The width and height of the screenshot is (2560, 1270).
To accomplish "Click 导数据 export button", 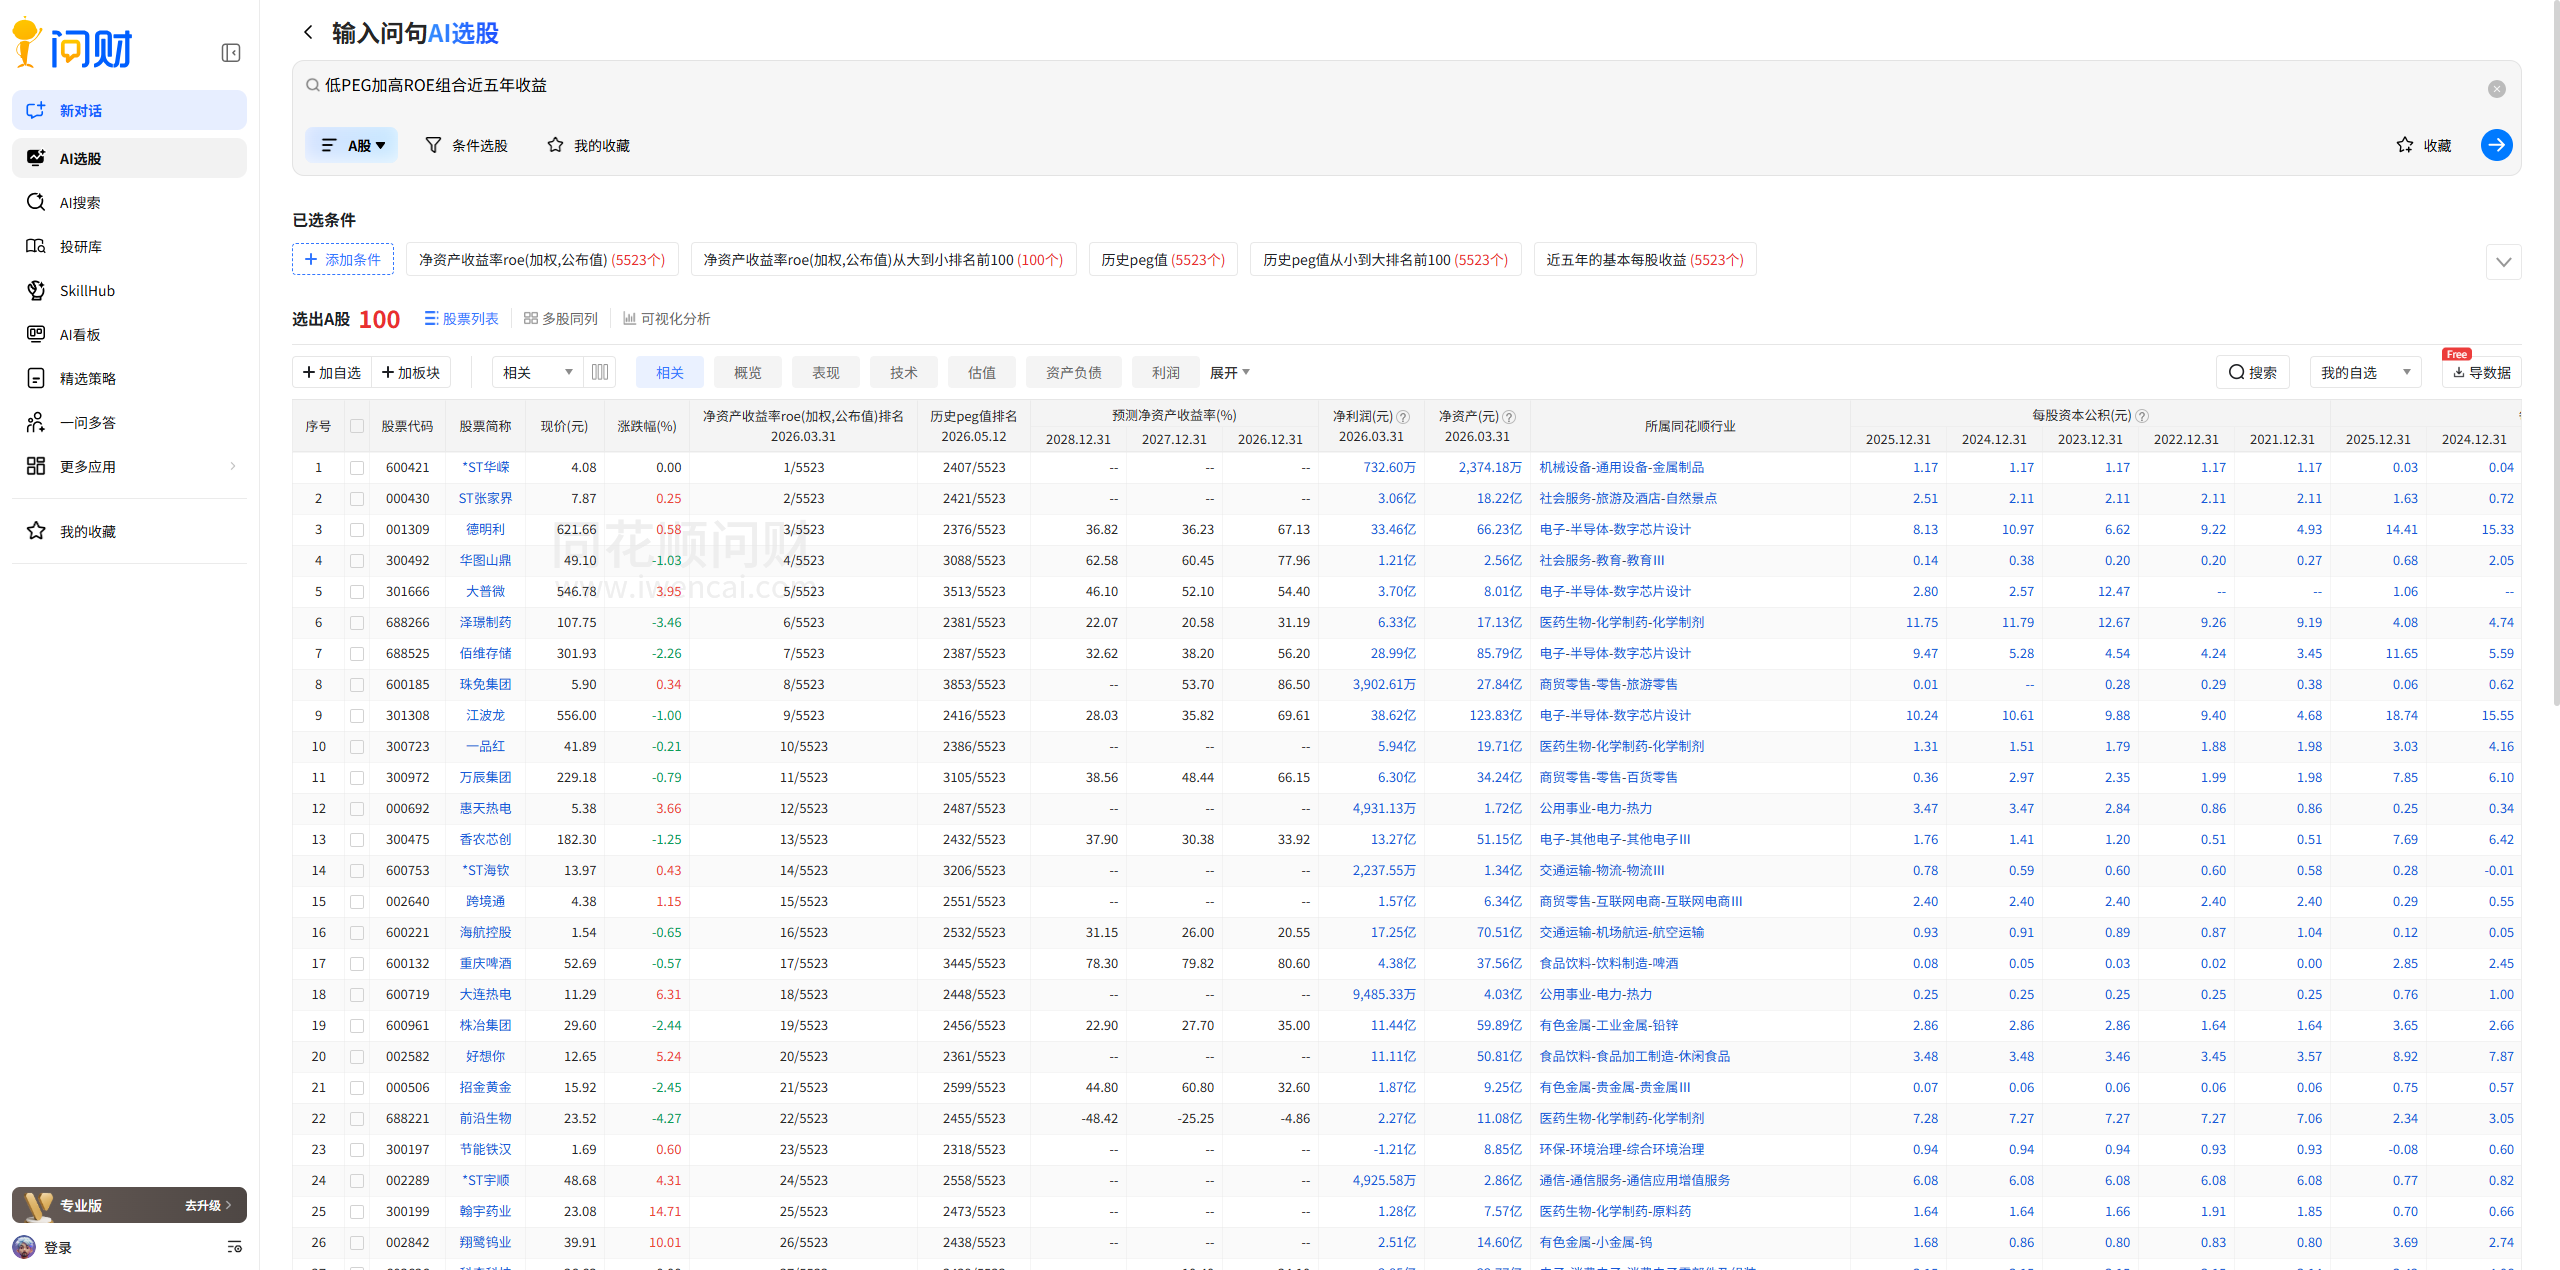I will [2481, 372].
